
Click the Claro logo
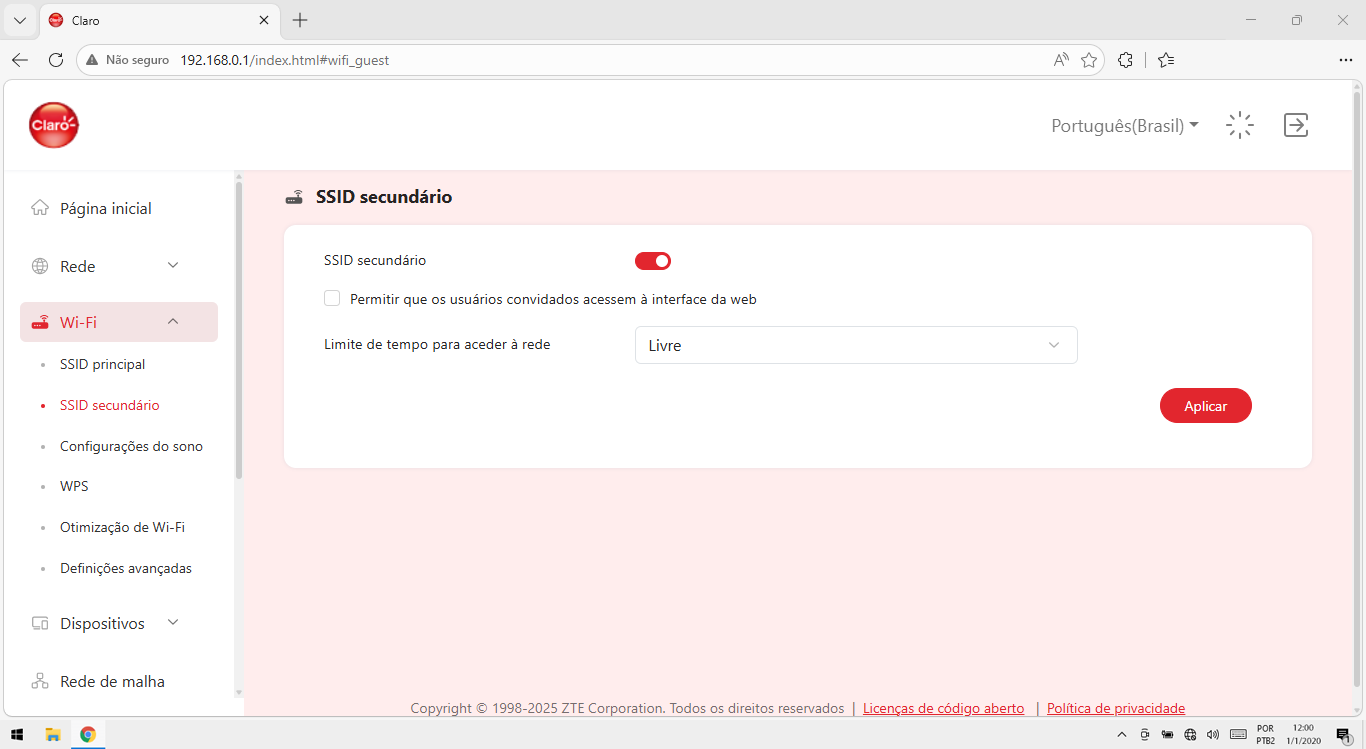54,125
